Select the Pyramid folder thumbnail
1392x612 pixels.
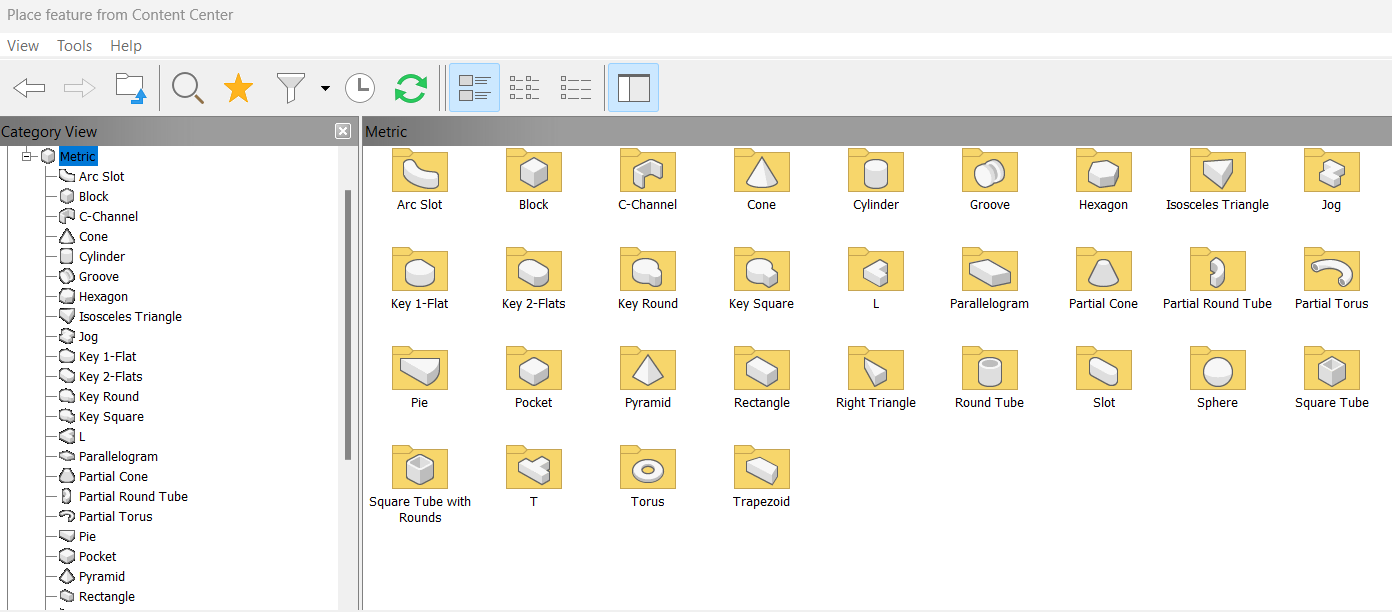647,369
